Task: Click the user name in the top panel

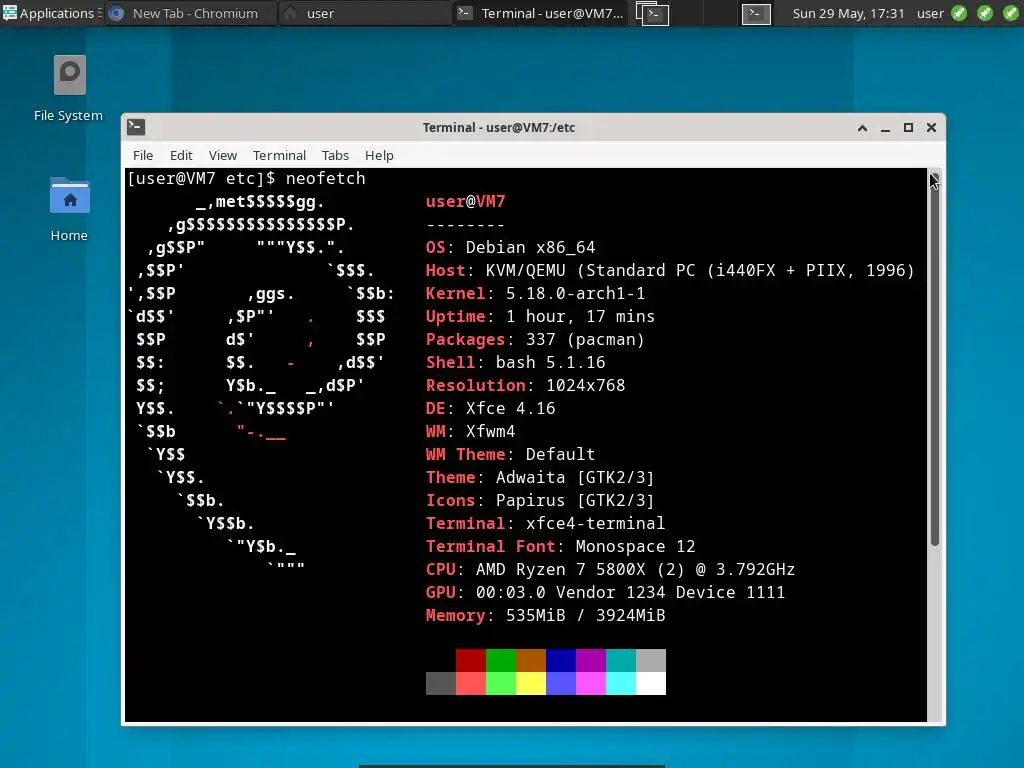Action: pyautogui.click(x=930, y=13)
